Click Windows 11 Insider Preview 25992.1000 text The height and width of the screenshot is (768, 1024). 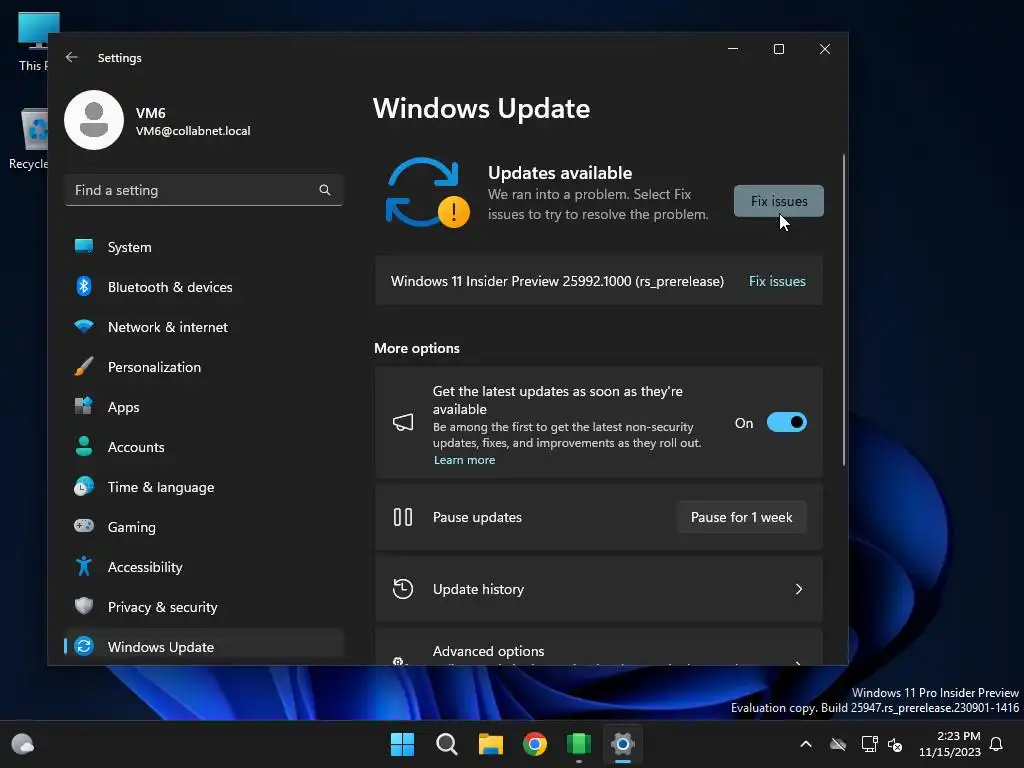pos(557,281)
